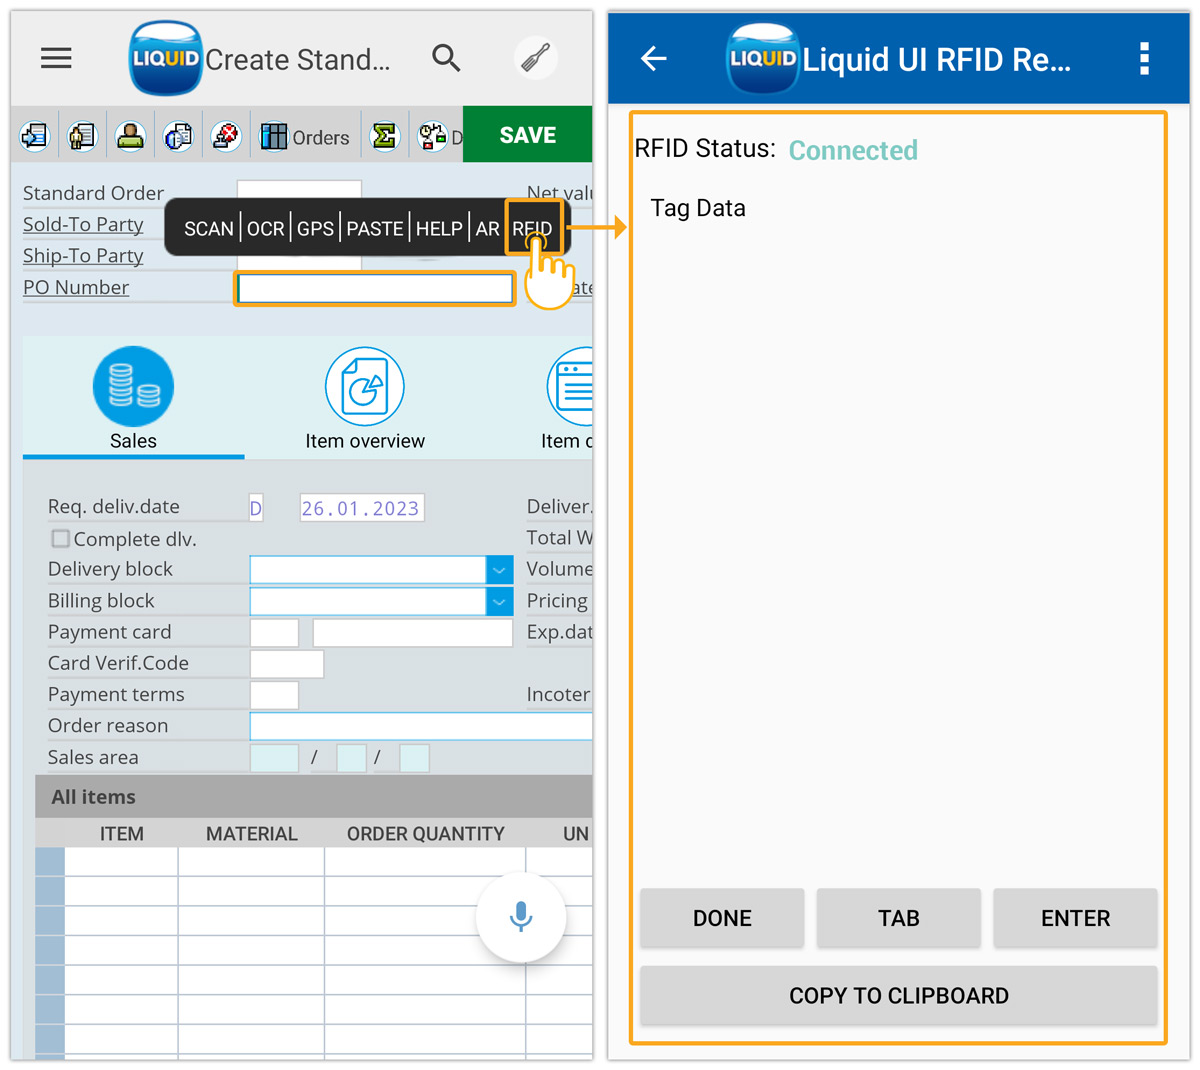Select the sold-to party person icon
1200x1070 pixels.
click(129, 134)
